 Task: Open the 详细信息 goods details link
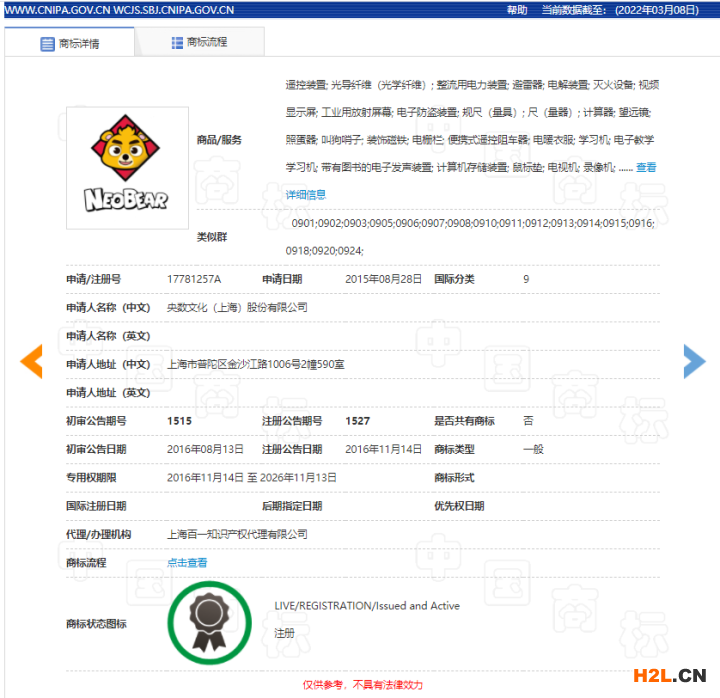(306, 194)
